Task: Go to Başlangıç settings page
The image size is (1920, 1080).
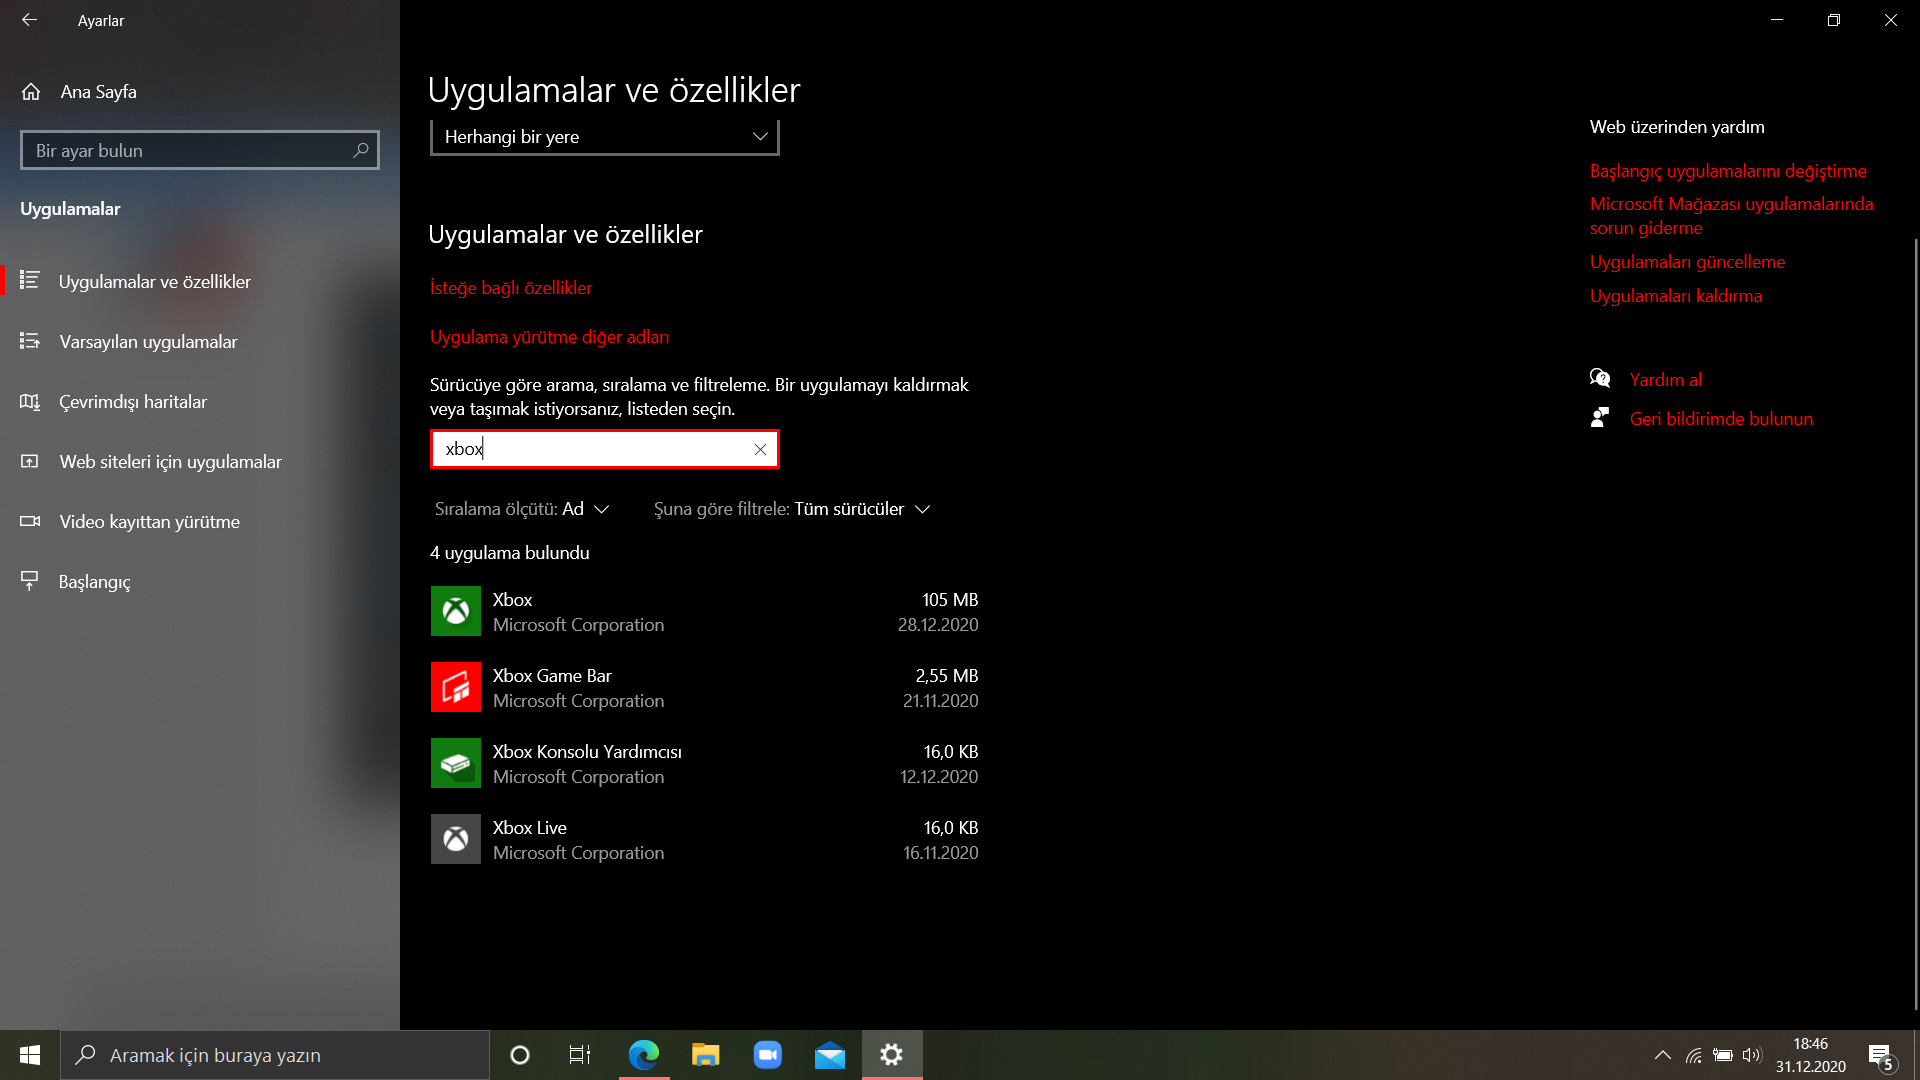Action: [94, 582]
